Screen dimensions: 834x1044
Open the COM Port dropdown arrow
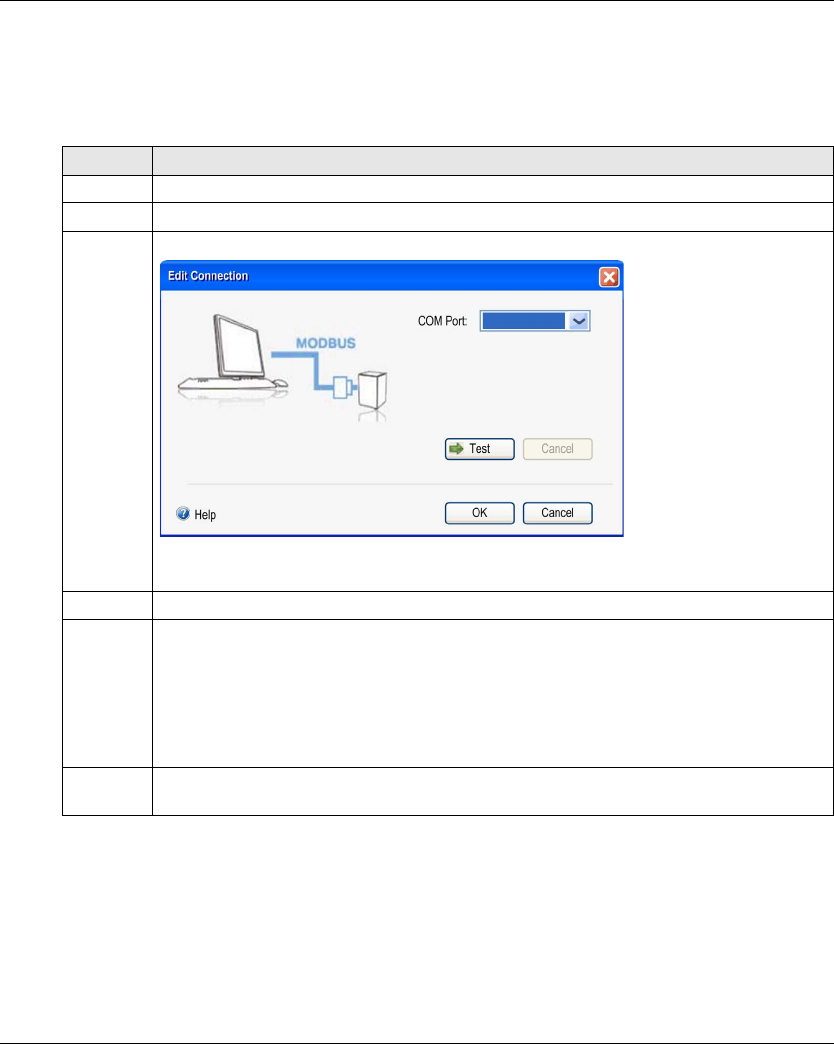click(578, 321)
